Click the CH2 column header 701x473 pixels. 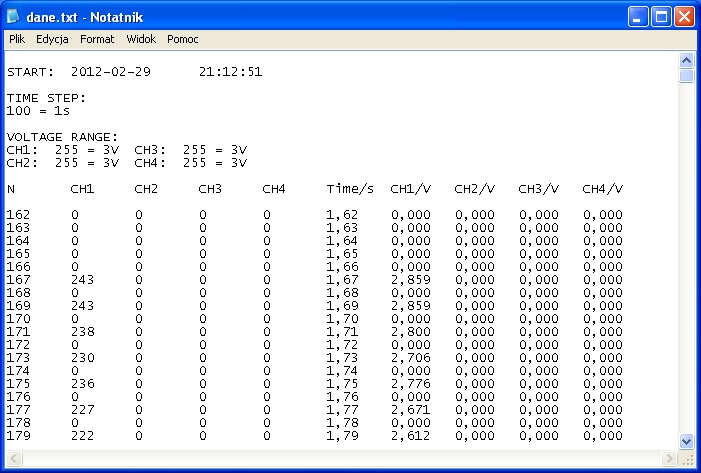point(146,189)
